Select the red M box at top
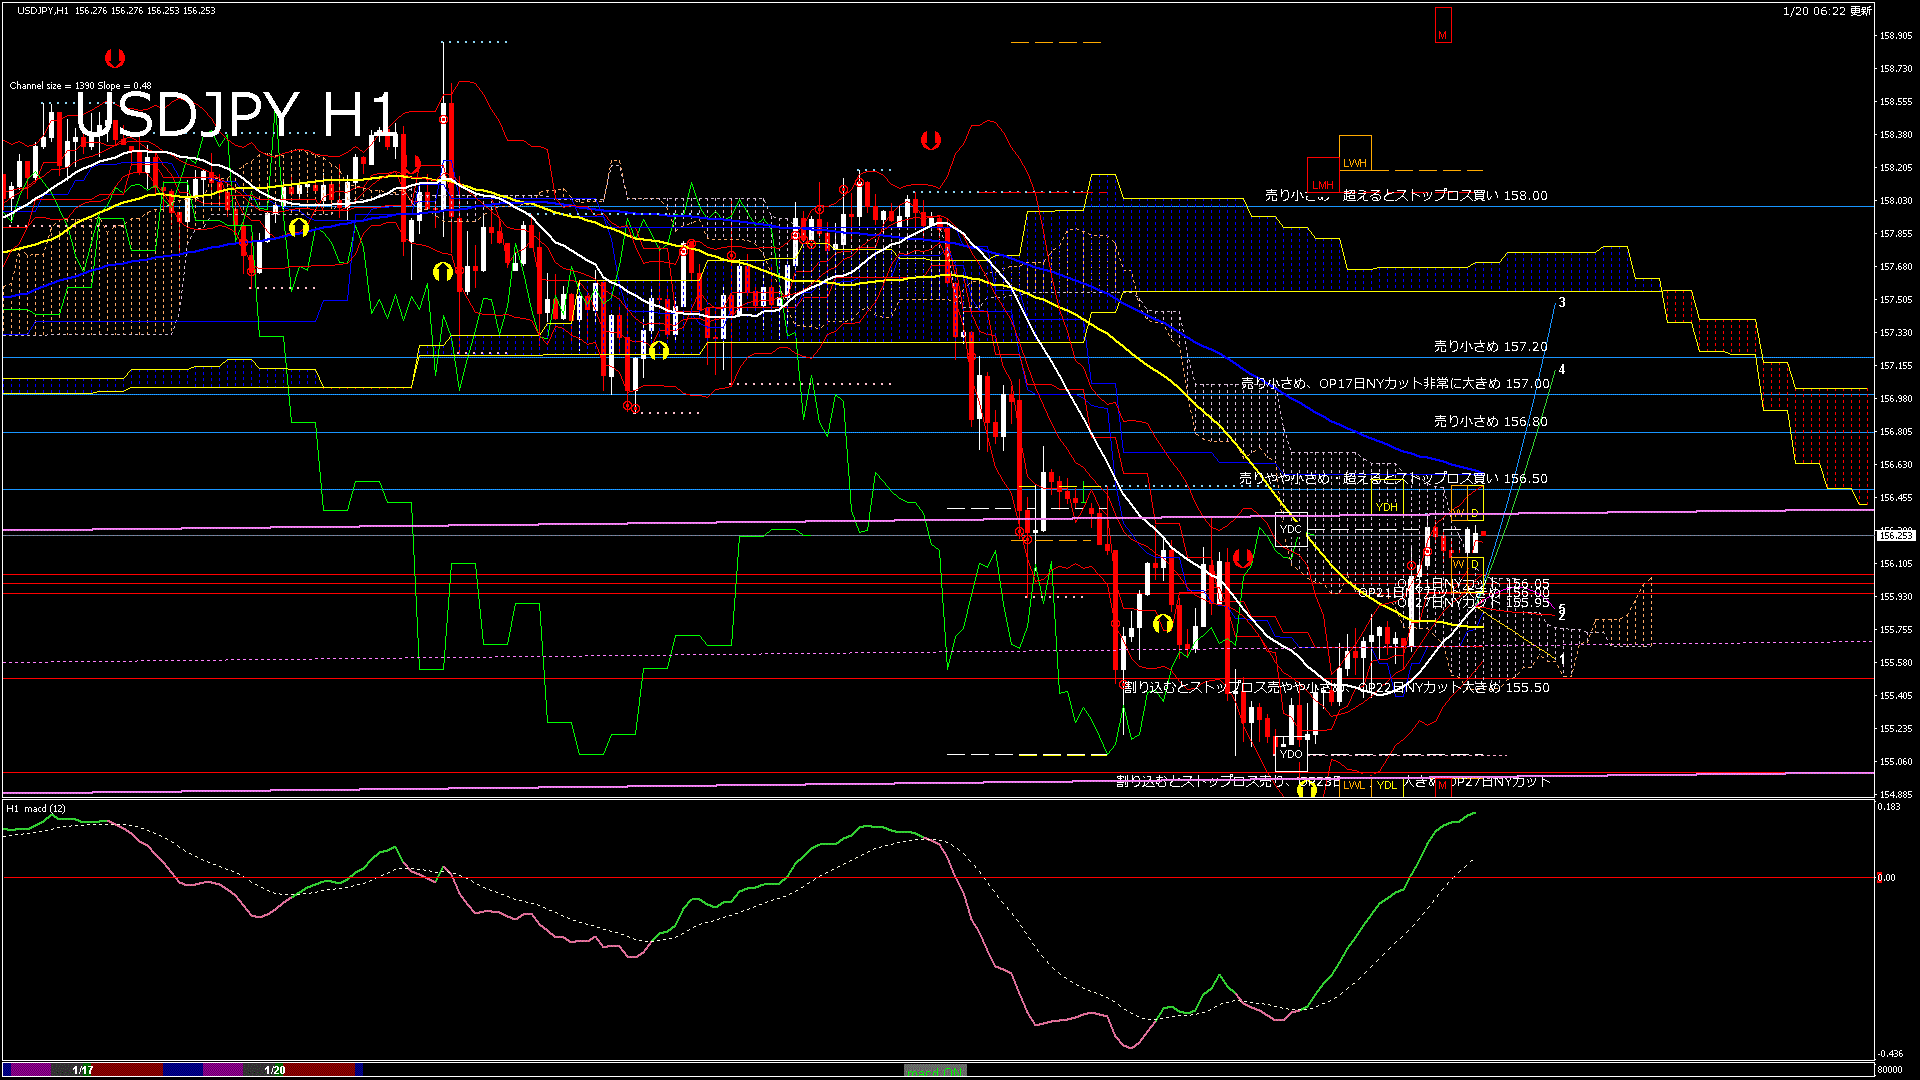Screen dimensions: 1920x1080 (x=1442, y=25)
